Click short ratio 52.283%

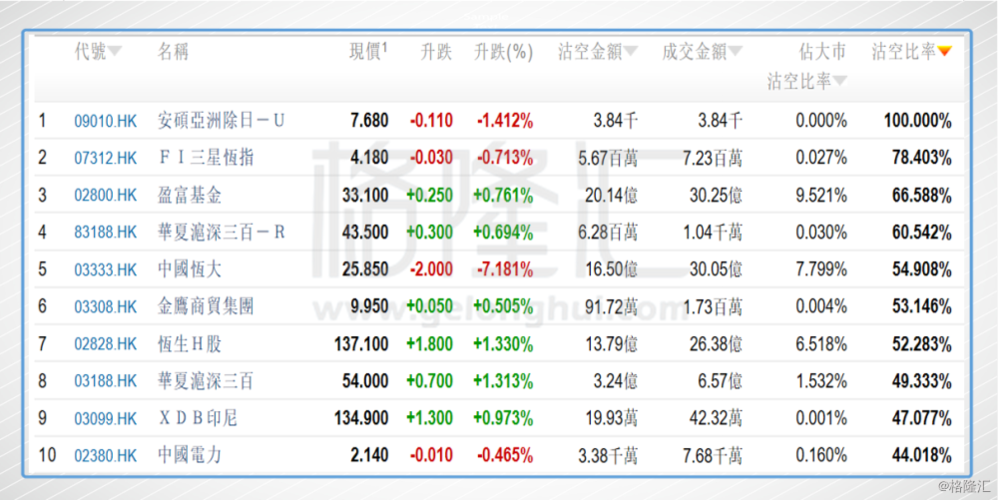(922, 344)
